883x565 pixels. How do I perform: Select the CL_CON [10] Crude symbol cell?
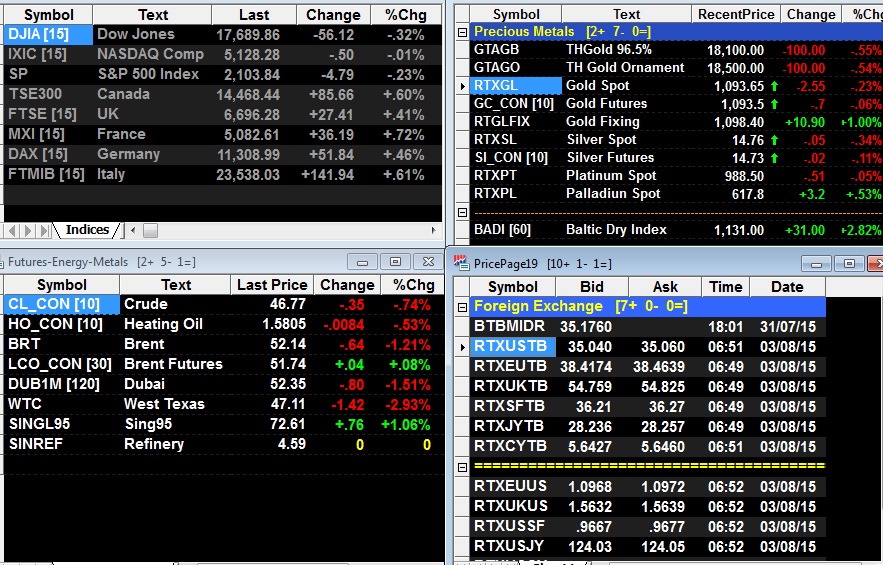62,304
